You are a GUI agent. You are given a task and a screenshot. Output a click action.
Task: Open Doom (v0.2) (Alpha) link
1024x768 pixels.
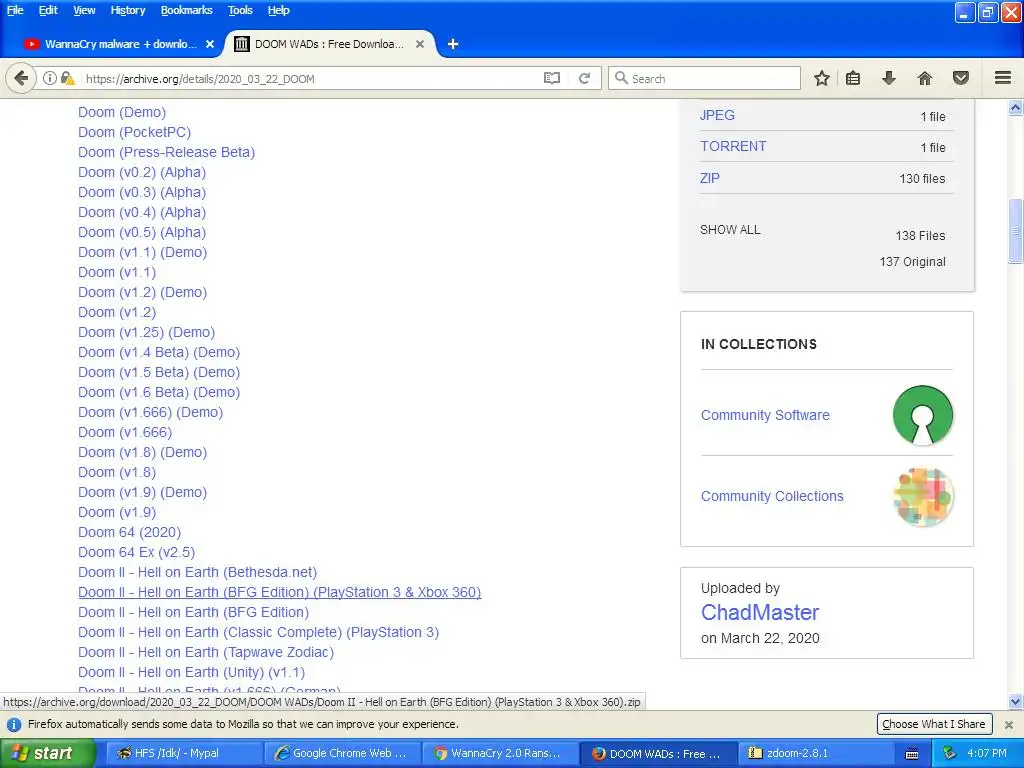(142, 172)
